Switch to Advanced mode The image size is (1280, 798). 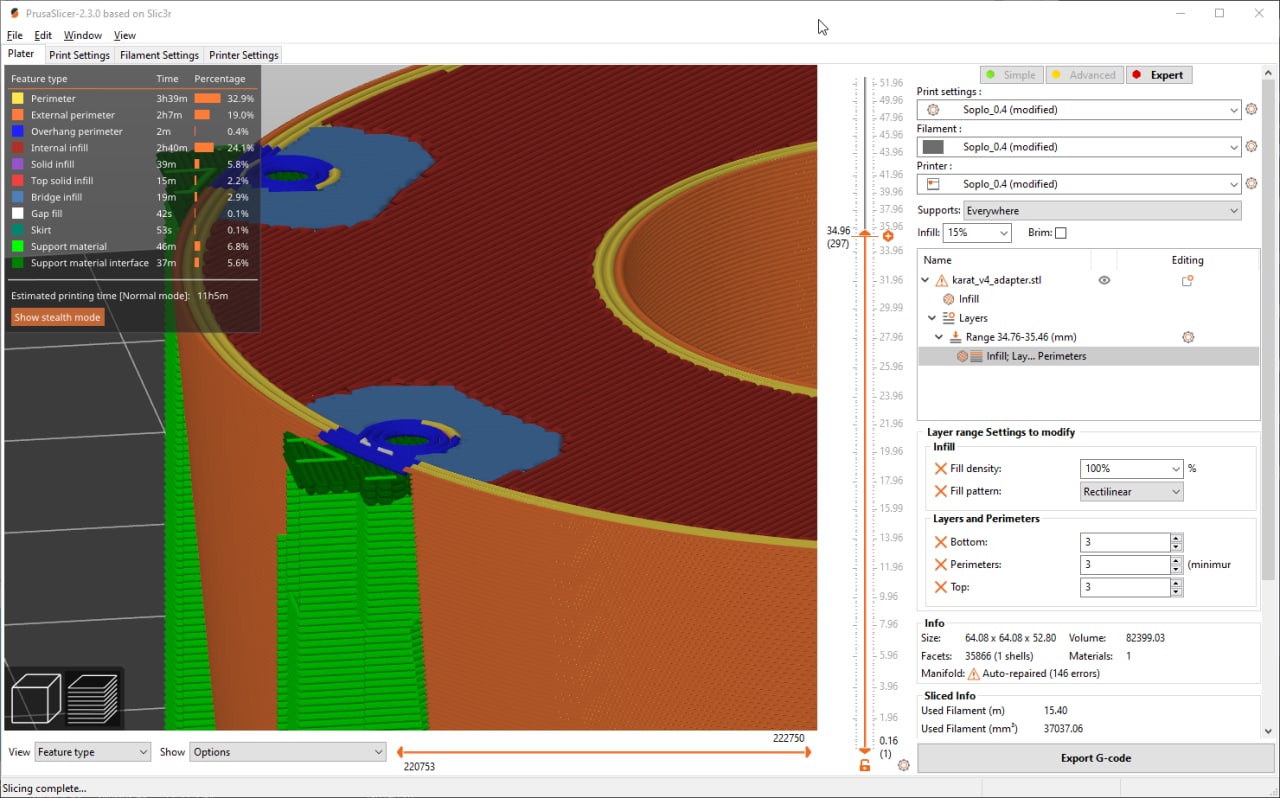(x=1084, y=75)
